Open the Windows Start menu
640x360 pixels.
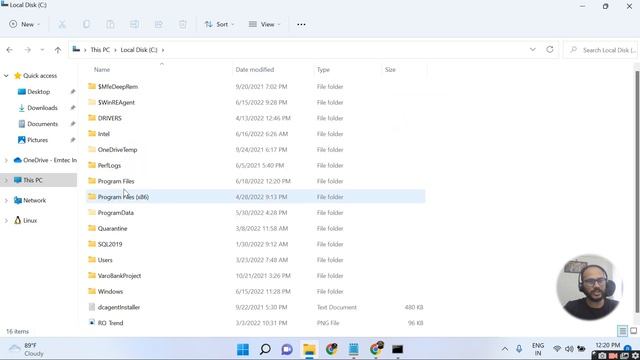(x=243, y=349)
